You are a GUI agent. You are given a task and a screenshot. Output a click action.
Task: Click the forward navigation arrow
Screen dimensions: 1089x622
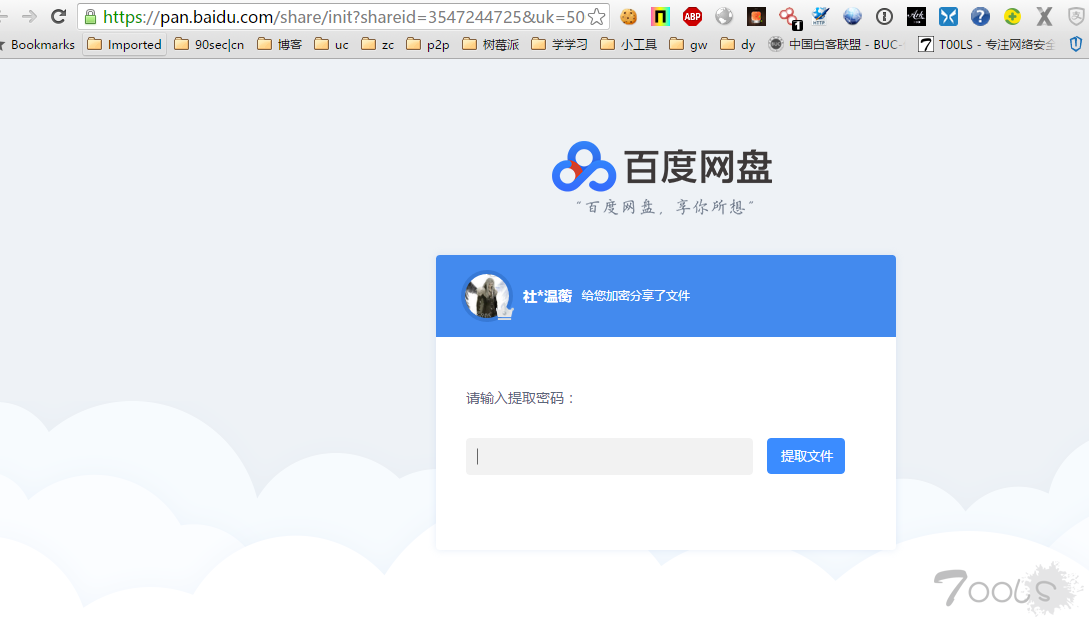coord(28,17)
